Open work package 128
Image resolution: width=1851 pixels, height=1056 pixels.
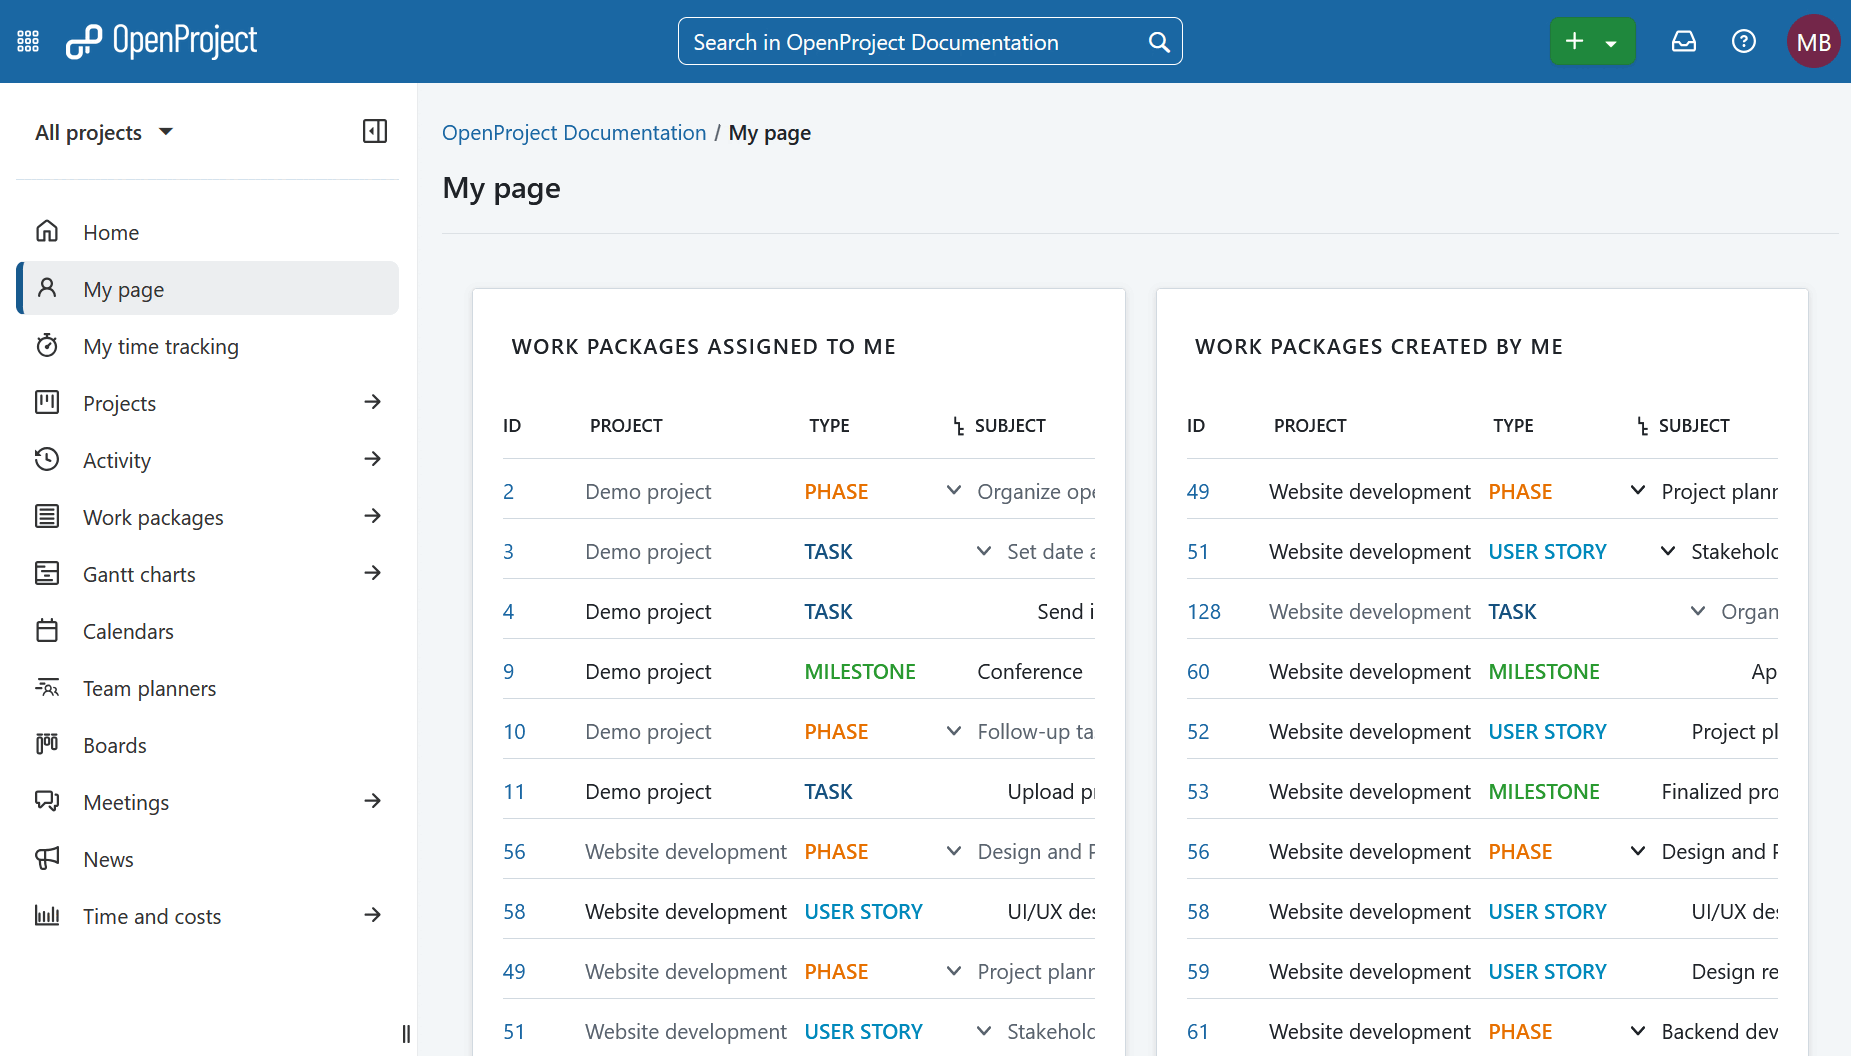coord(1203,611)
